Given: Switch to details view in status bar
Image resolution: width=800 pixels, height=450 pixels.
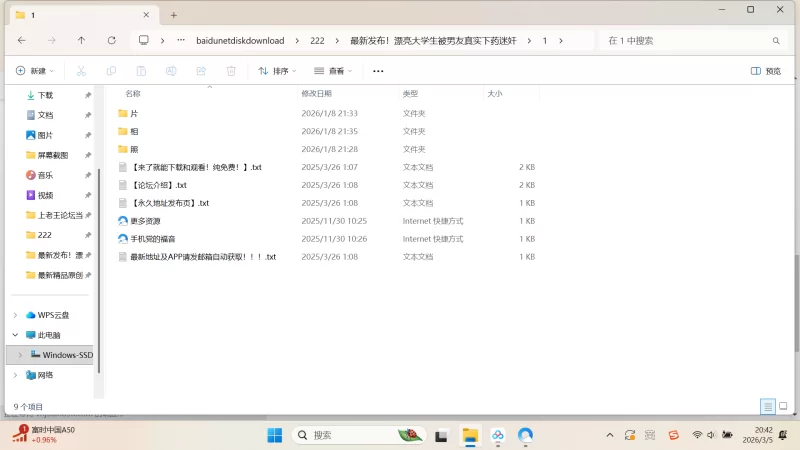Looking at the screenshot, I should coord(767,407).
